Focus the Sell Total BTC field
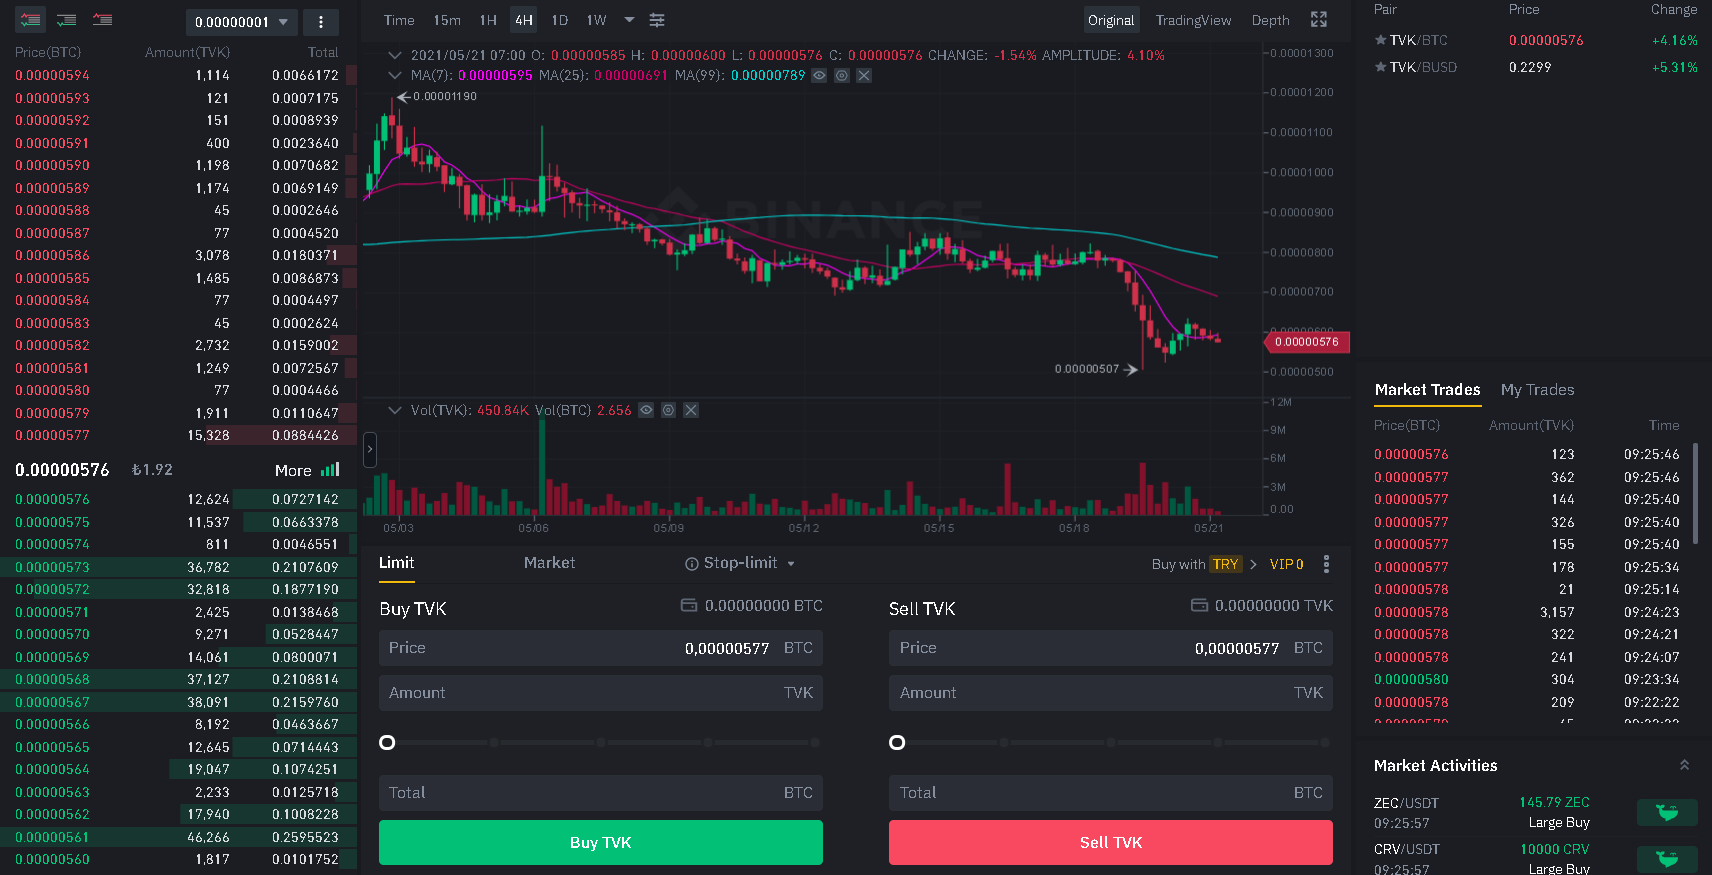This screenshot has height=875, width=1712. (x=1110, y=793)
